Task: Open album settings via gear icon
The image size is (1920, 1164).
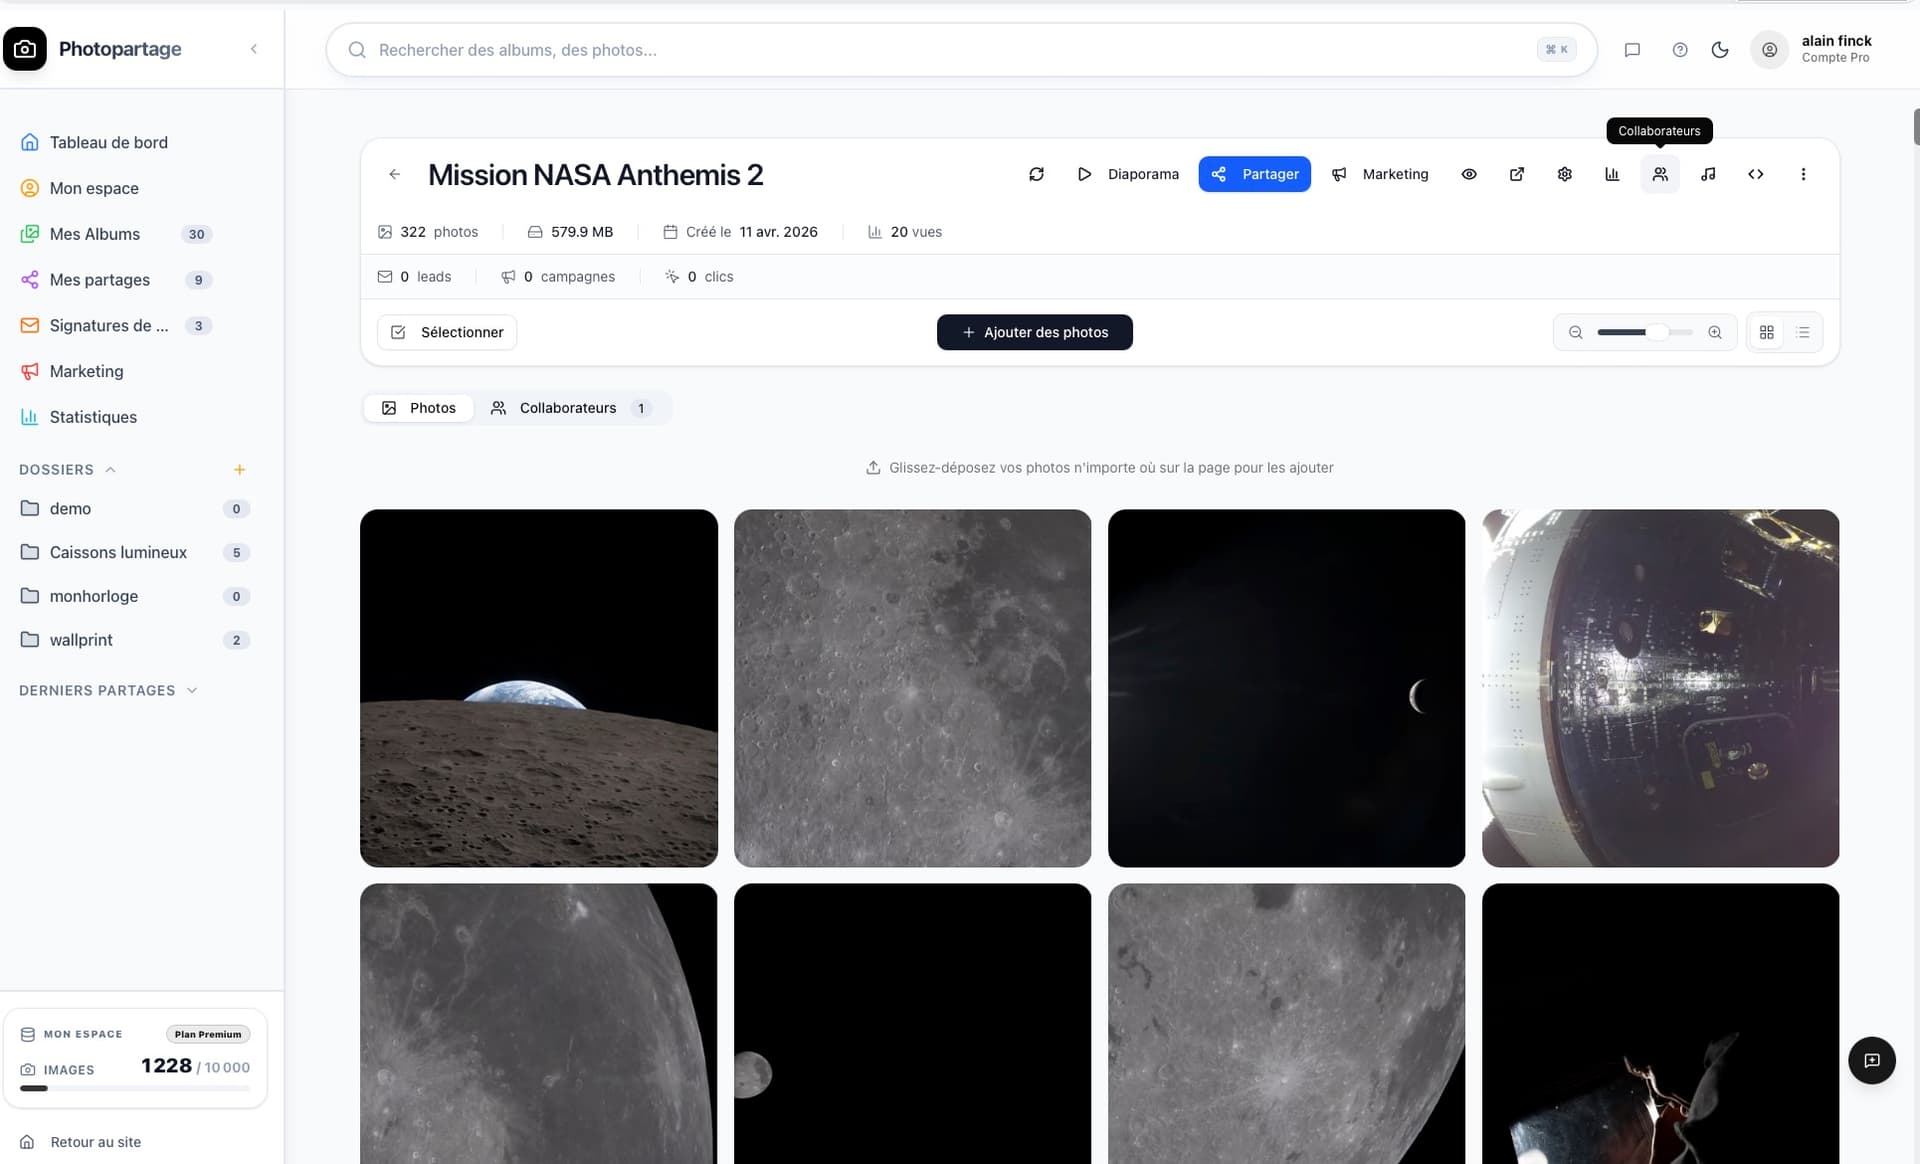Action: (x=1565, y=174)
